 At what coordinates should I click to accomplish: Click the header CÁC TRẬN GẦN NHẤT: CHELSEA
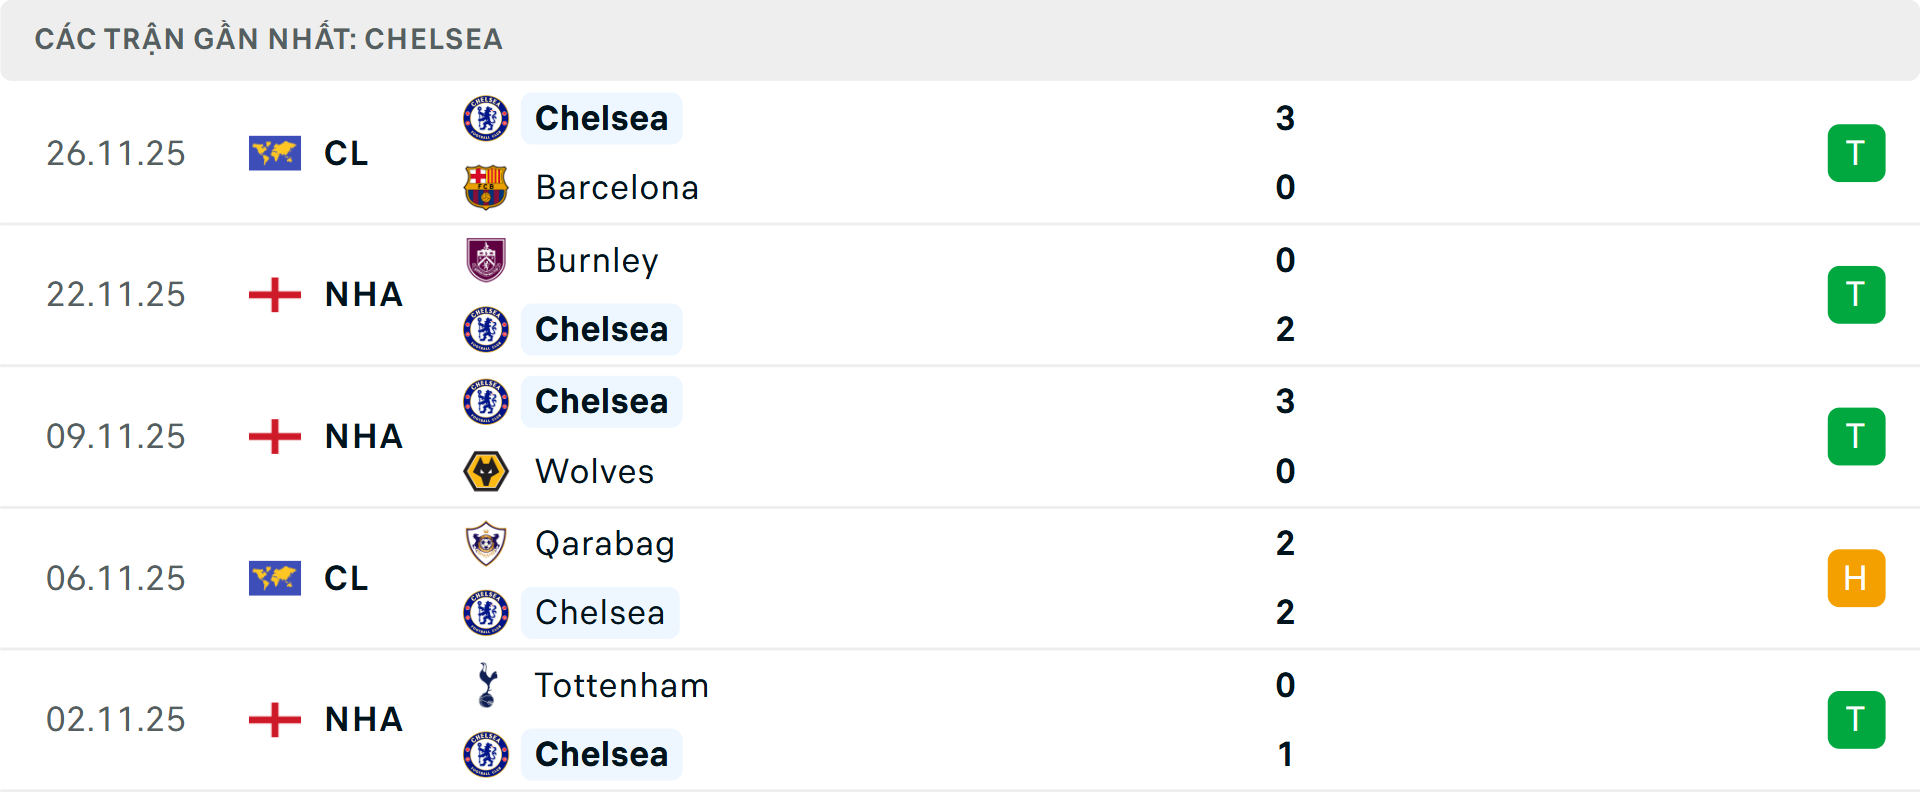[270, 39]
